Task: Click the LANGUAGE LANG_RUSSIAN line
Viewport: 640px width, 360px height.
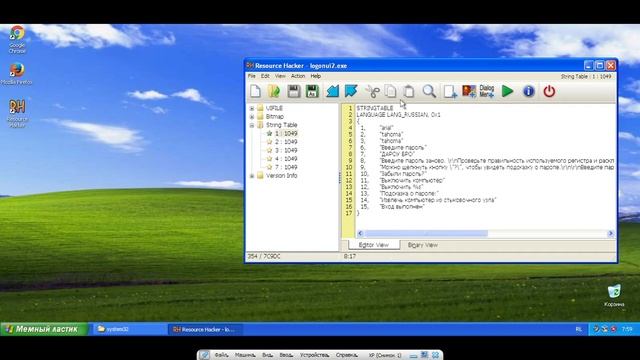Action: (398, 115)
